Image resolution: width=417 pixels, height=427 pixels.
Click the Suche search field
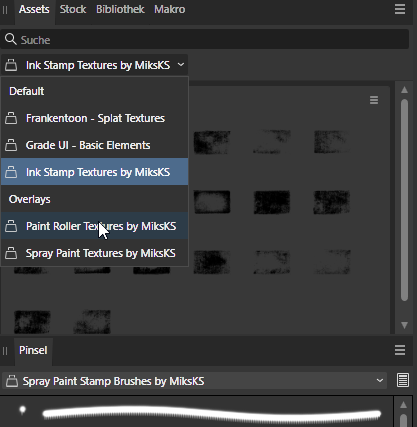[205, 39]
